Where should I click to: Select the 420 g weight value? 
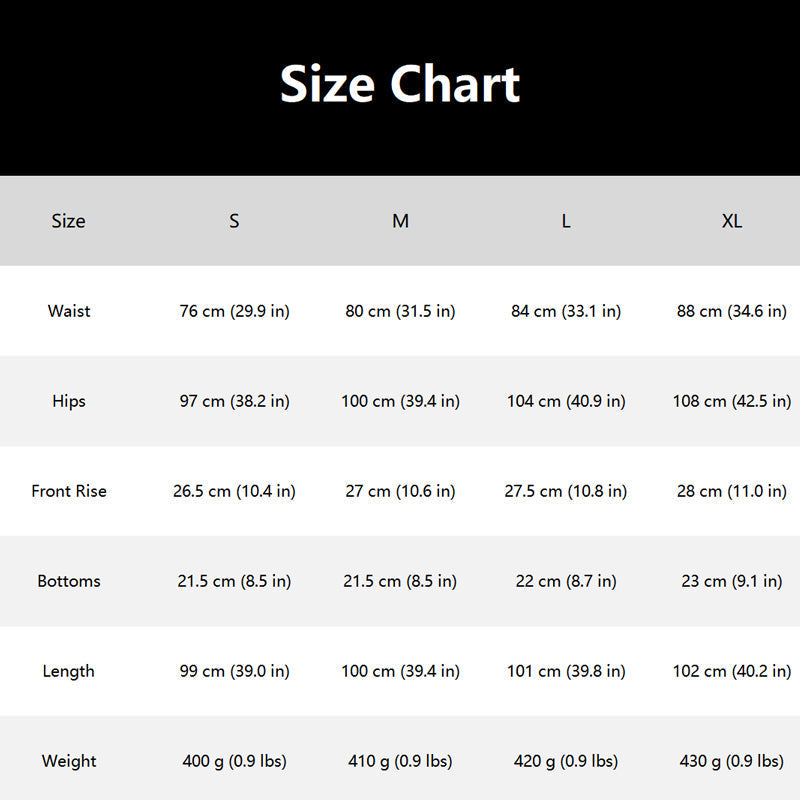(x=566, y=761)
